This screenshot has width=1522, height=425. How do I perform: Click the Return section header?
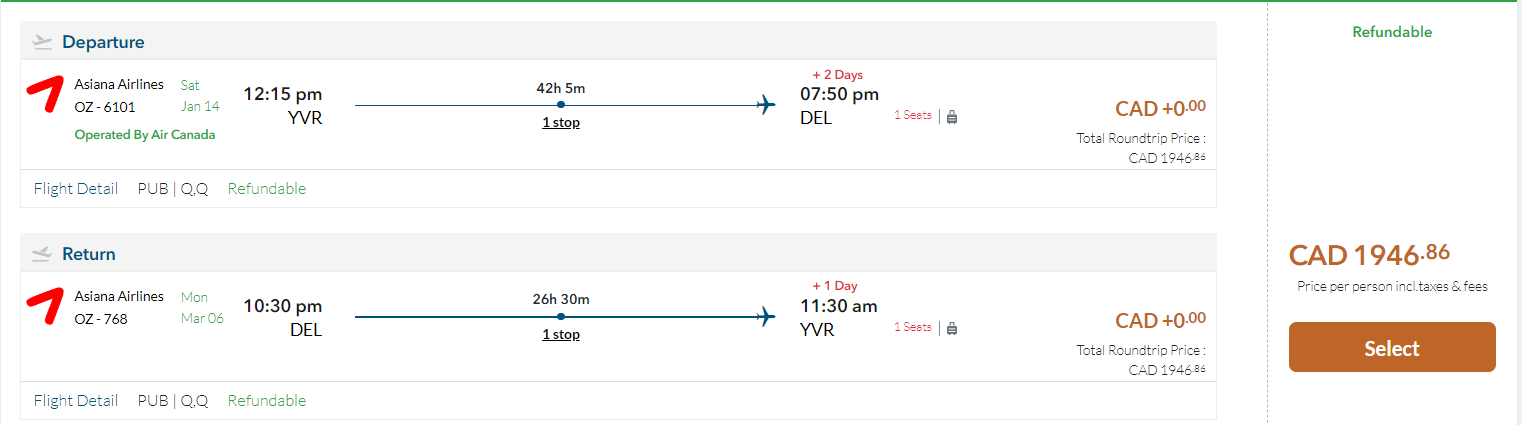tap(89, 254)
